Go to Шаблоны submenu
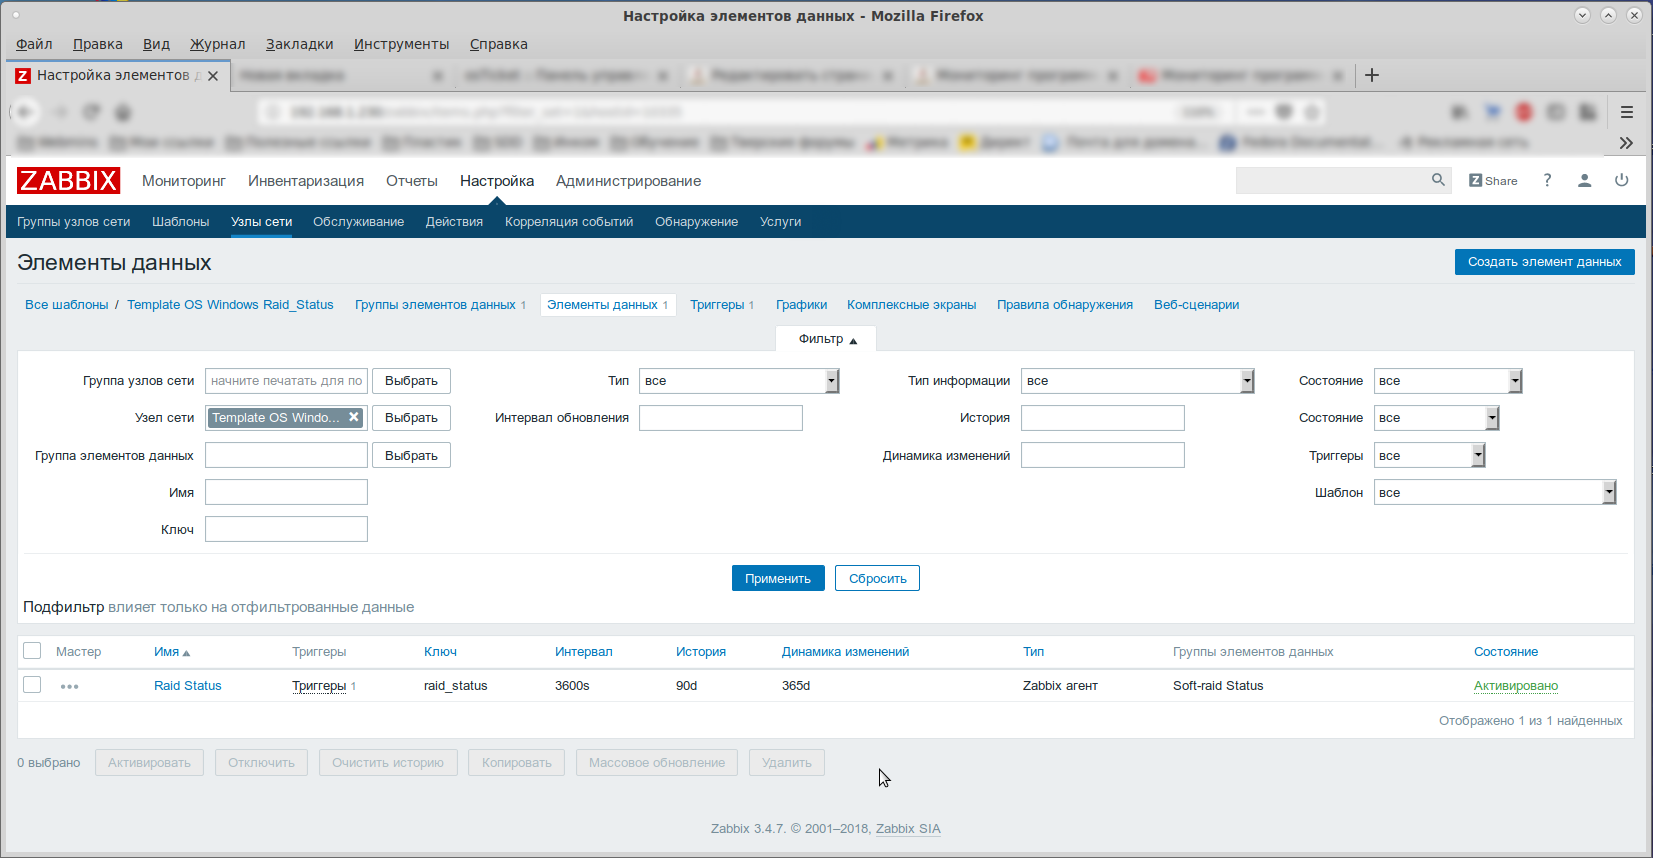 coord(180,222)
